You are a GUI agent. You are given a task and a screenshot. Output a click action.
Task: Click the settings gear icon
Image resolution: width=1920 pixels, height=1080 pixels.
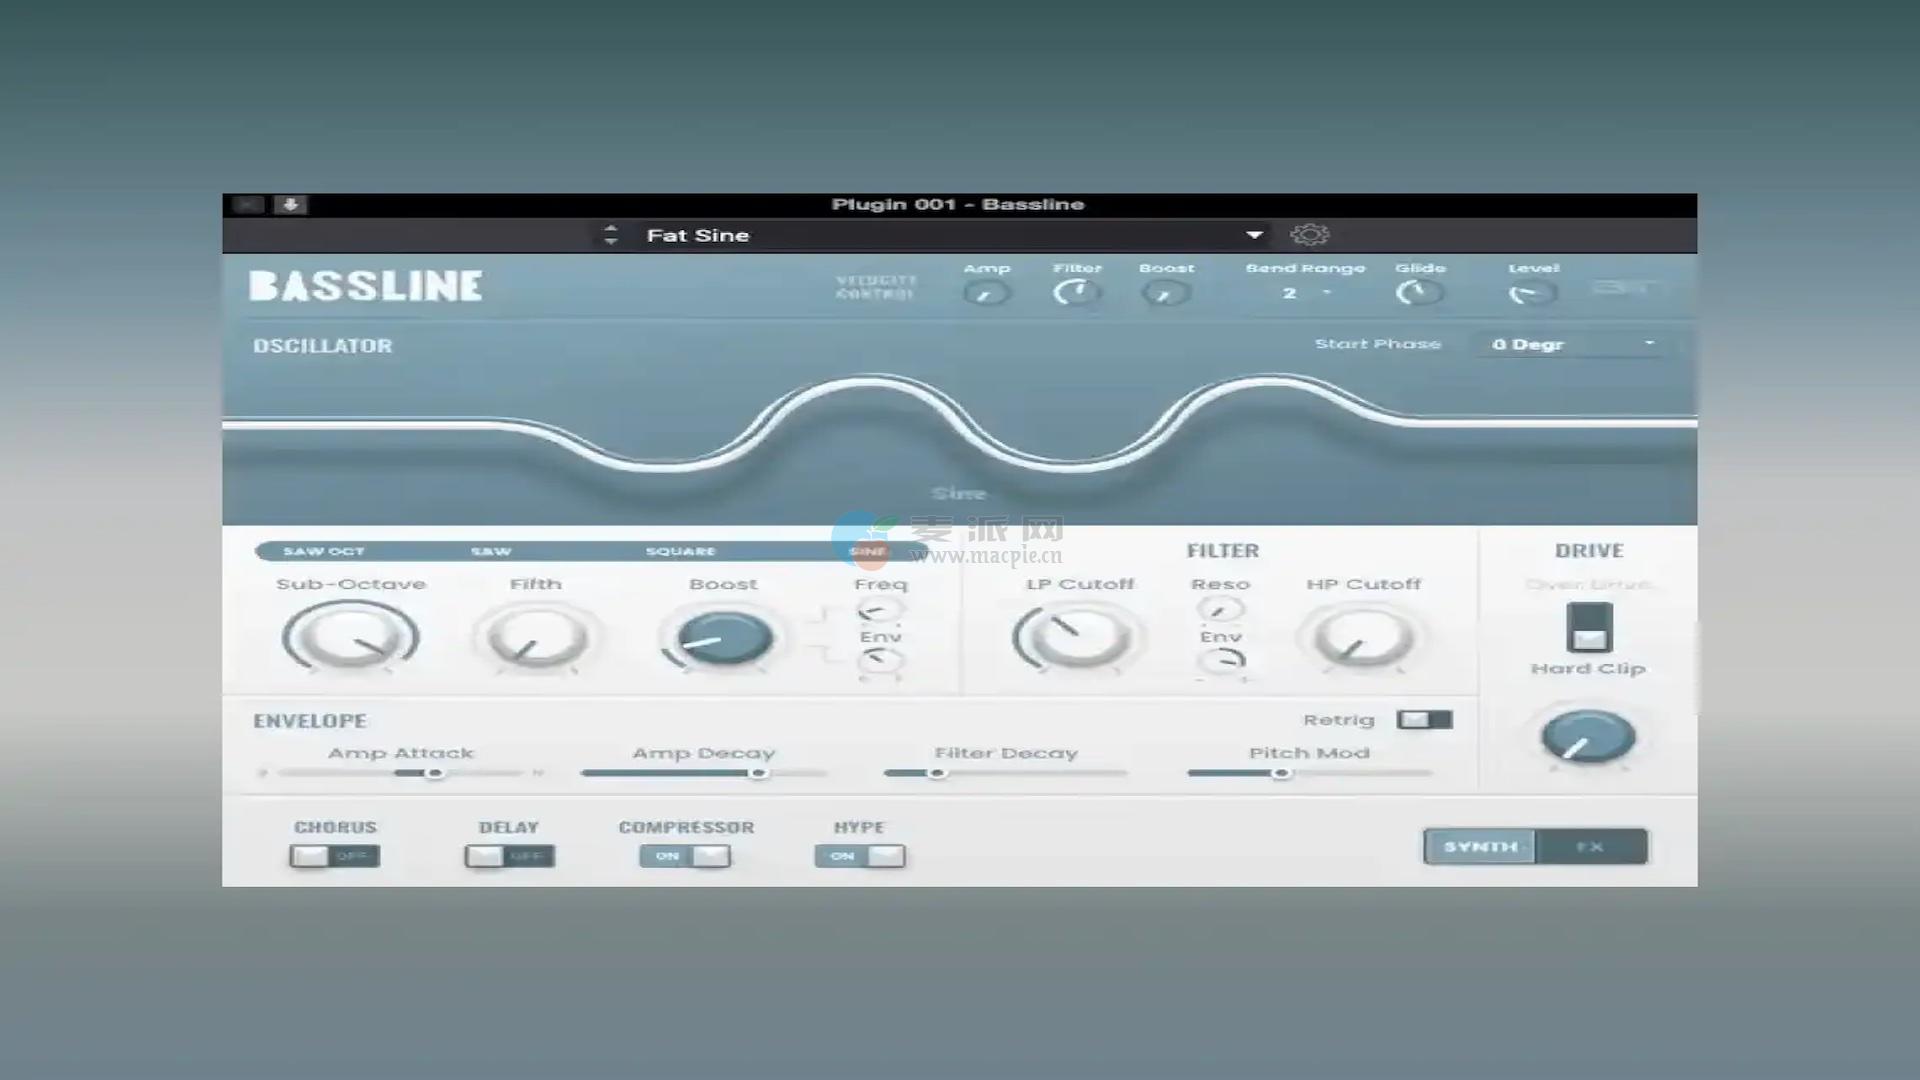(x=1309, y=235)
